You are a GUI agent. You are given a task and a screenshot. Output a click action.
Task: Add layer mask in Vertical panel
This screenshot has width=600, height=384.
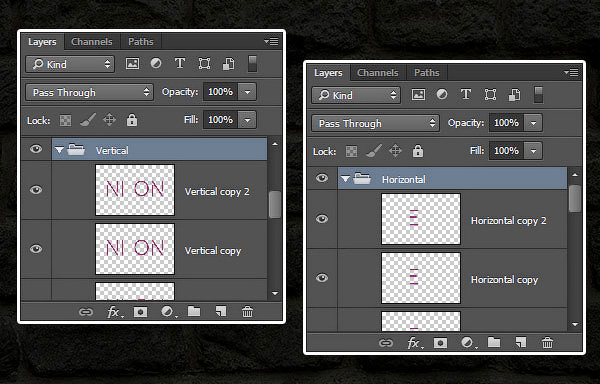pos(140,312)
